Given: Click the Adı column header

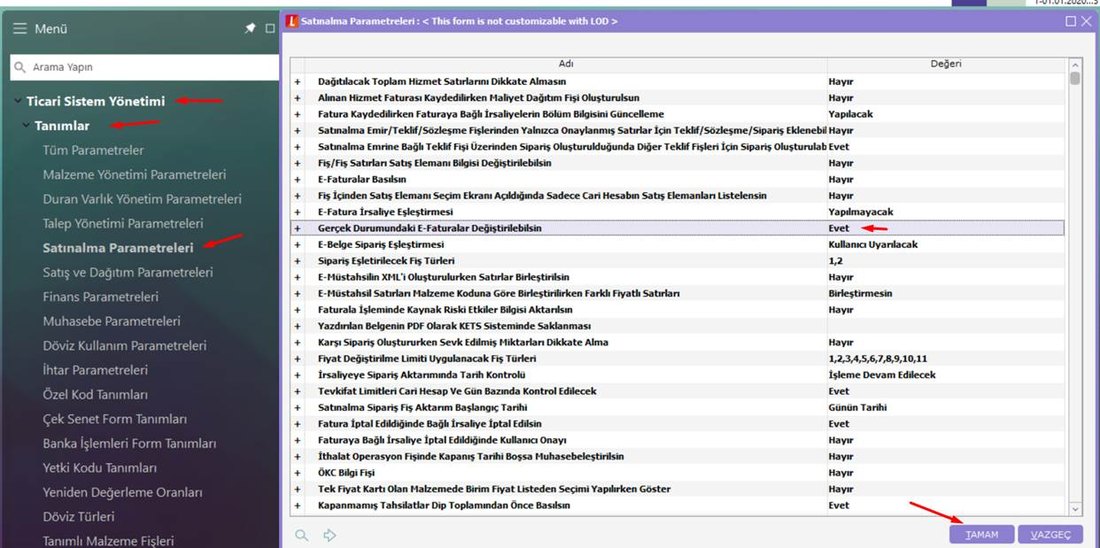Looking at the screenshot, I should (x=566, y=64).
